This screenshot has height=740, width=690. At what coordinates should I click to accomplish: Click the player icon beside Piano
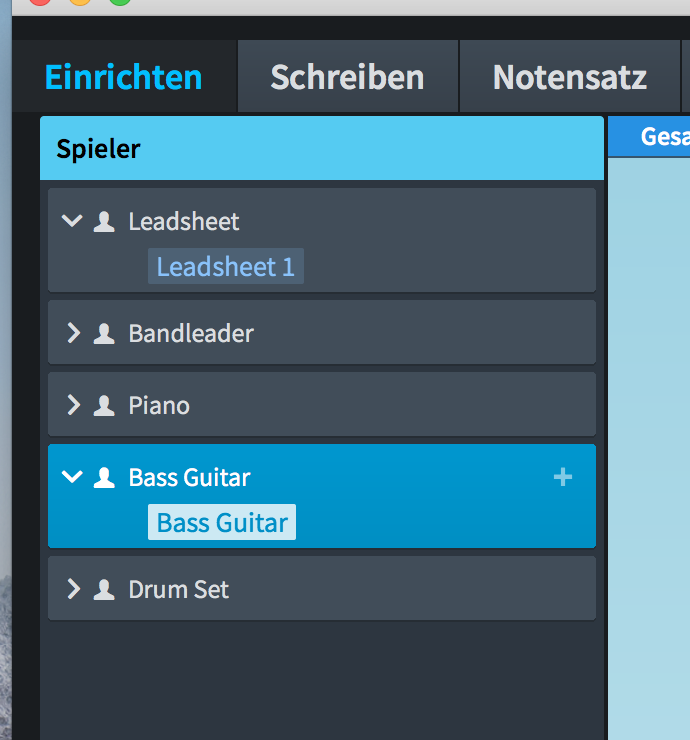click(104, 406)
